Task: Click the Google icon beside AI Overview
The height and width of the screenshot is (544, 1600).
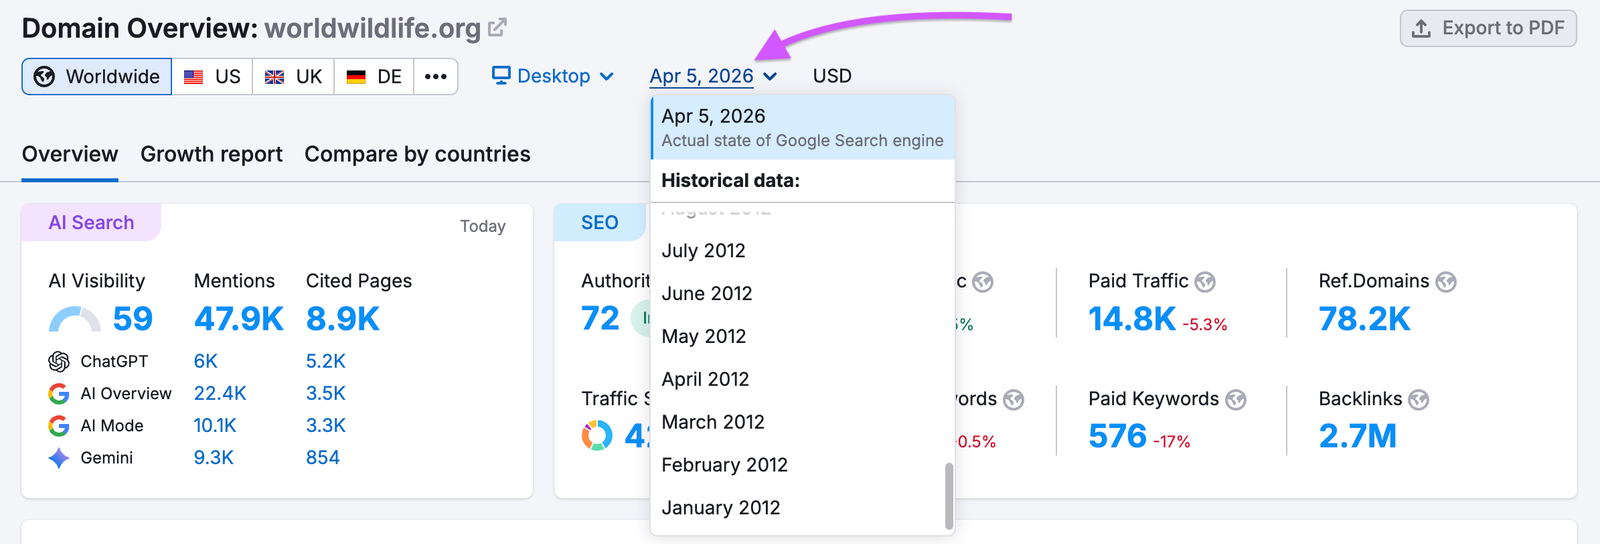Action: (59, 394)
